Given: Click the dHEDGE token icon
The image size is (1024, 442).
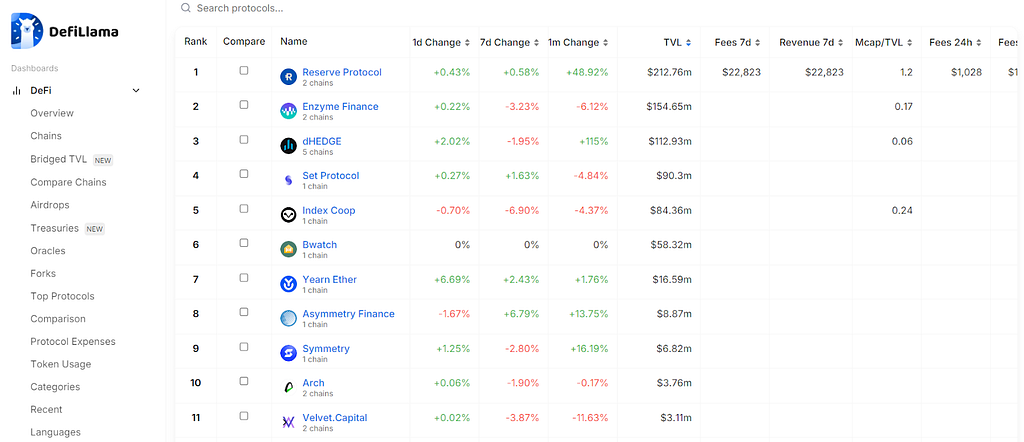Looking at the screenshot, I should tap(288, 146).
